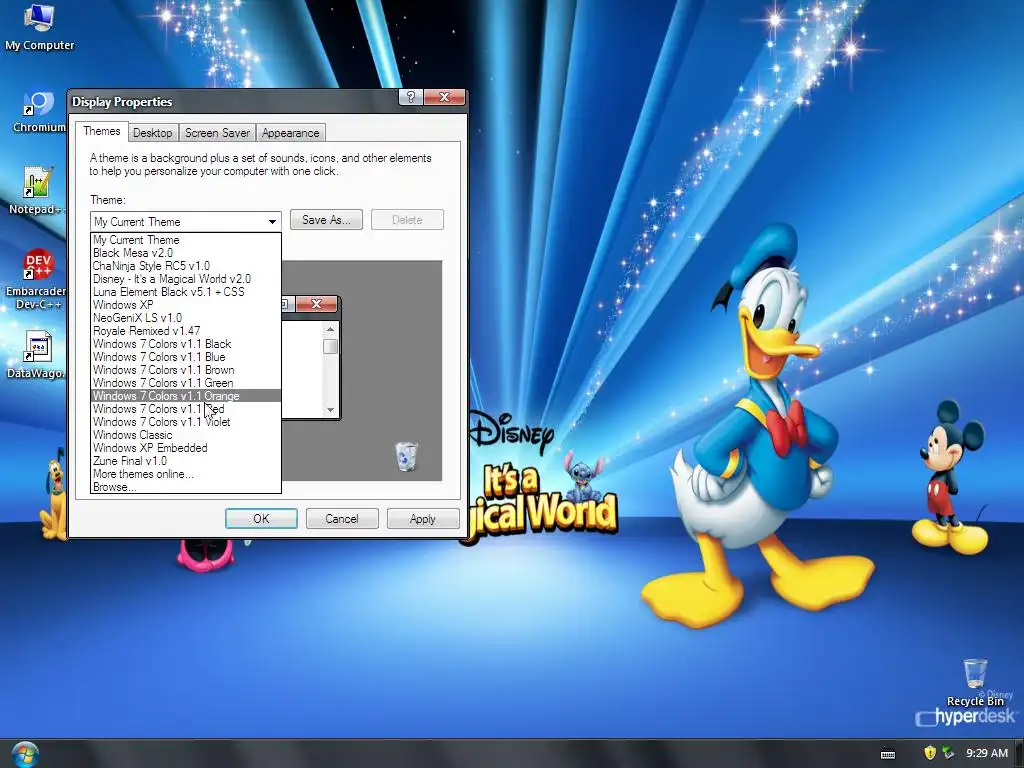Select Windows 7 Colors v1.1 Orange

[185, 396]
